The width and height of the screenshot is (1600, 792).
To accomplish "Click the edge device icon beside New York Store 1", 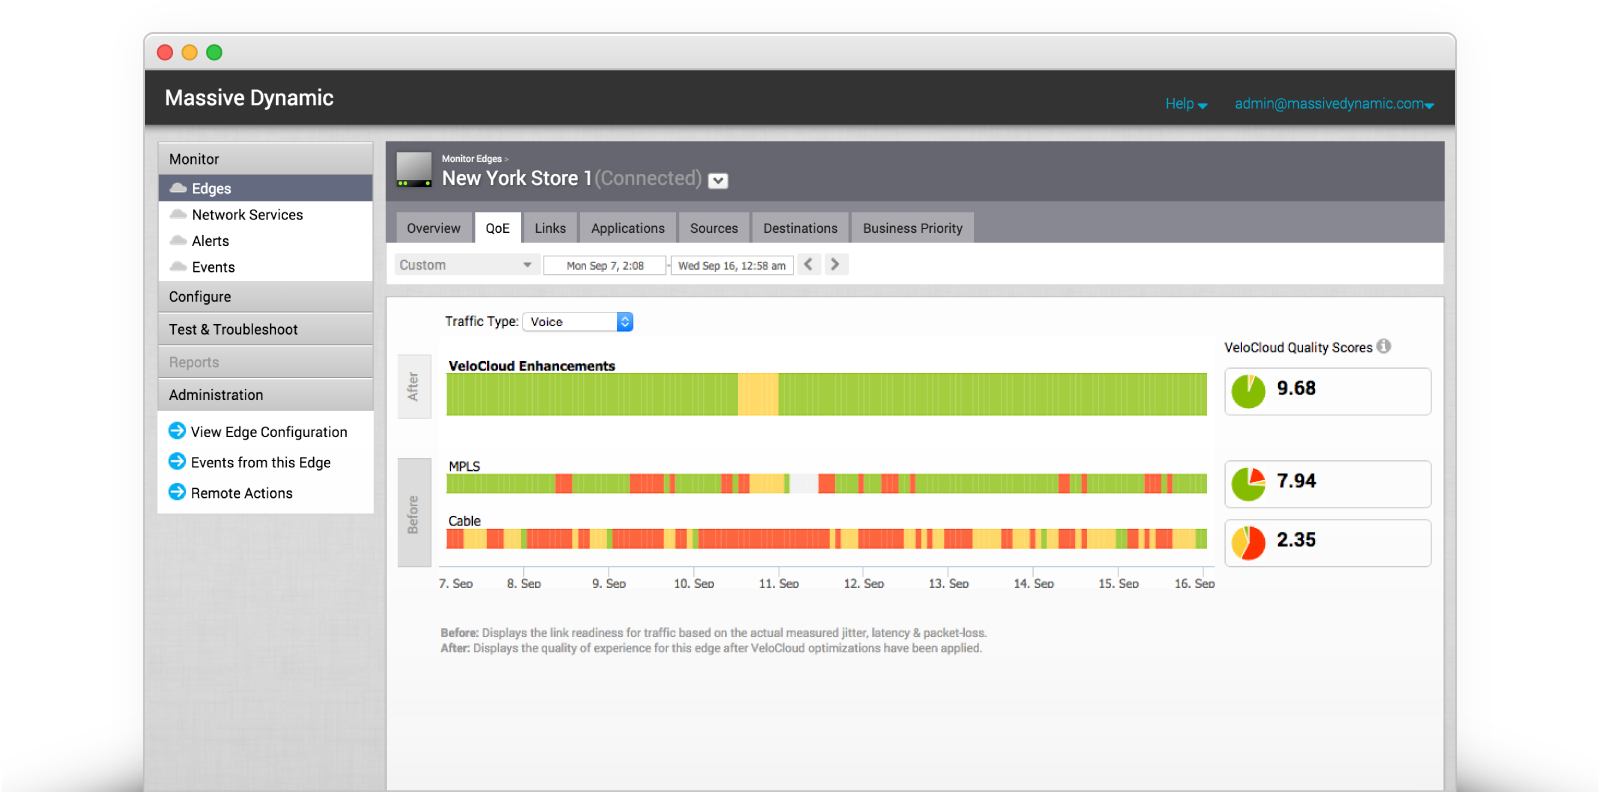I will pos(414,170).
